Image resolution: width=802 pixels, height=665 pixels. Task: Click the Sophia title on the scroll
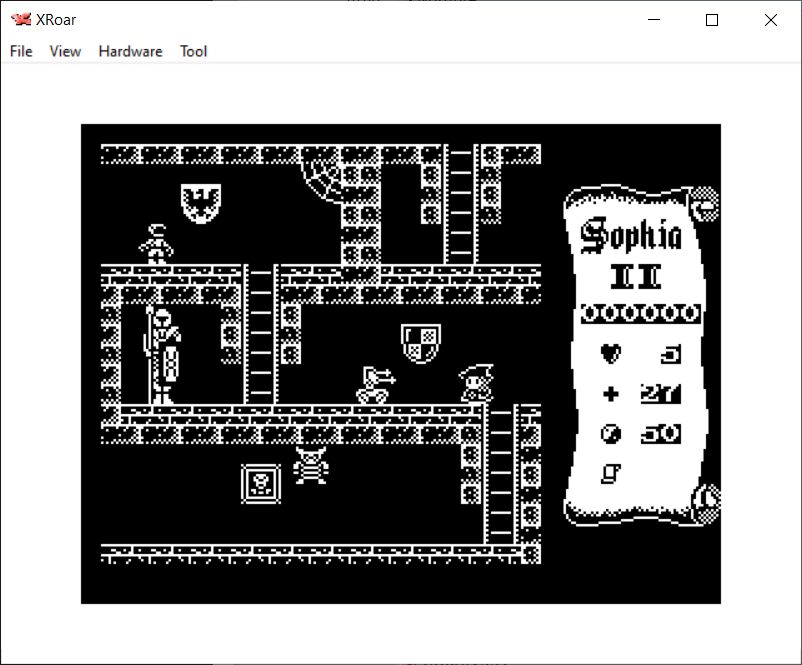(632, 235)
